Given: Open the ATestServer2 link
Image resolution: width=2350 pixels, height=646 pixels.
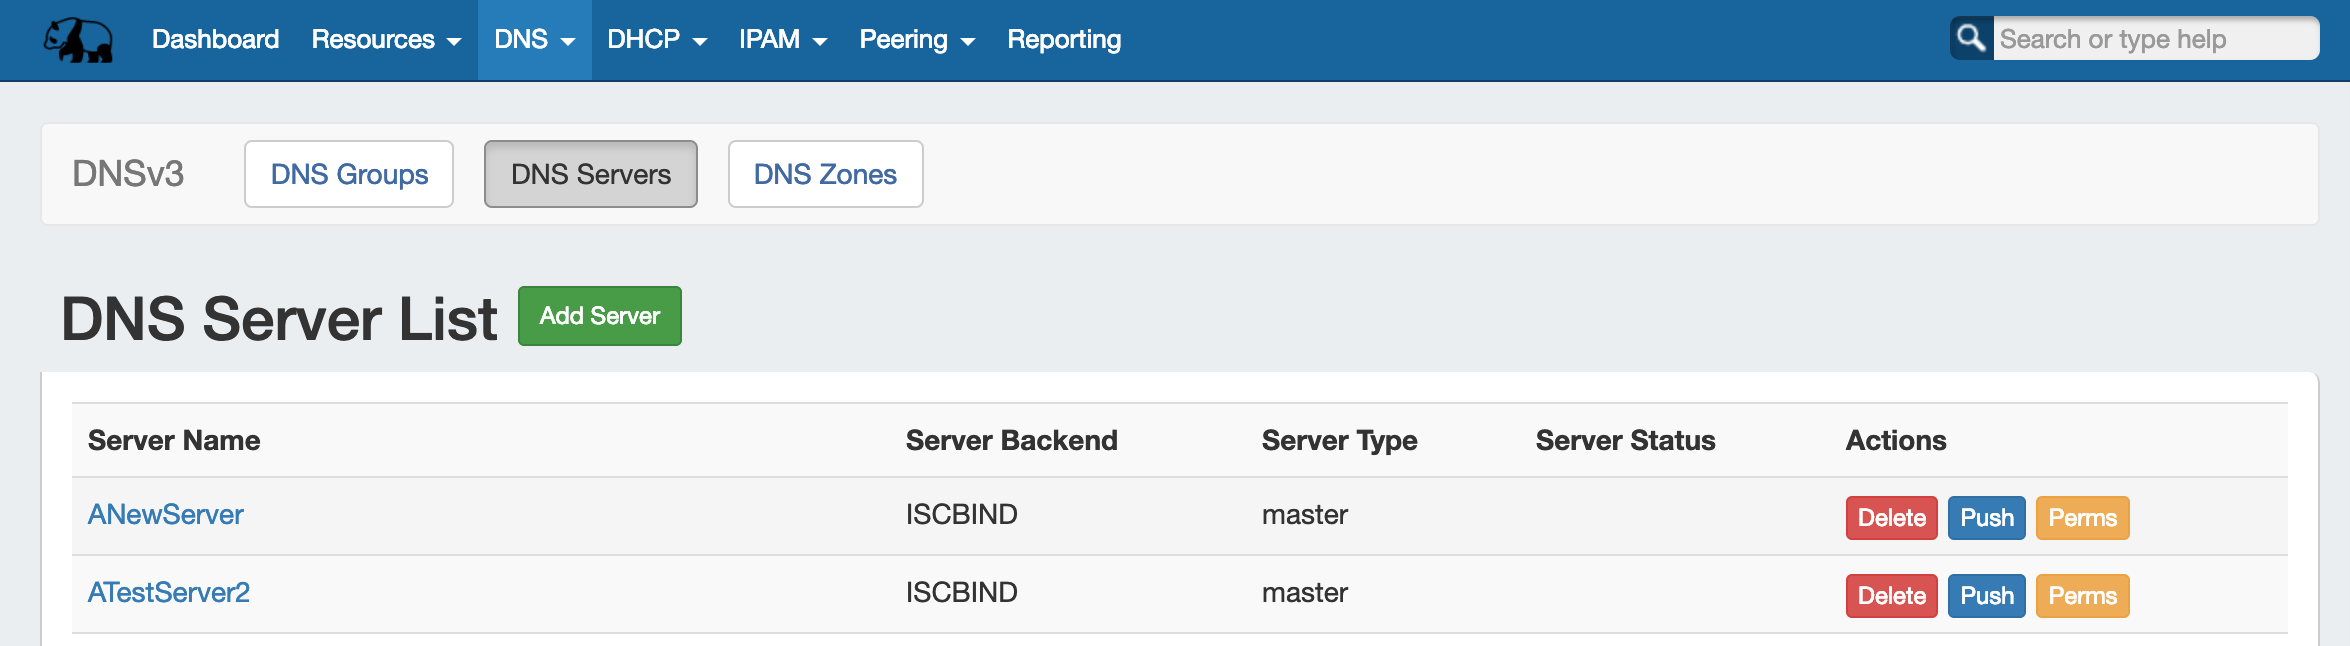Looking at the screenshot, I should pos(169,592).
